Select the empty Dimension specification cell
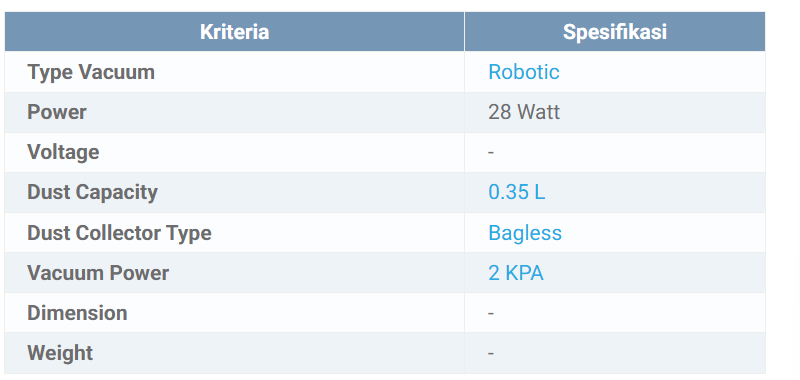 click(x=615, y=313)
